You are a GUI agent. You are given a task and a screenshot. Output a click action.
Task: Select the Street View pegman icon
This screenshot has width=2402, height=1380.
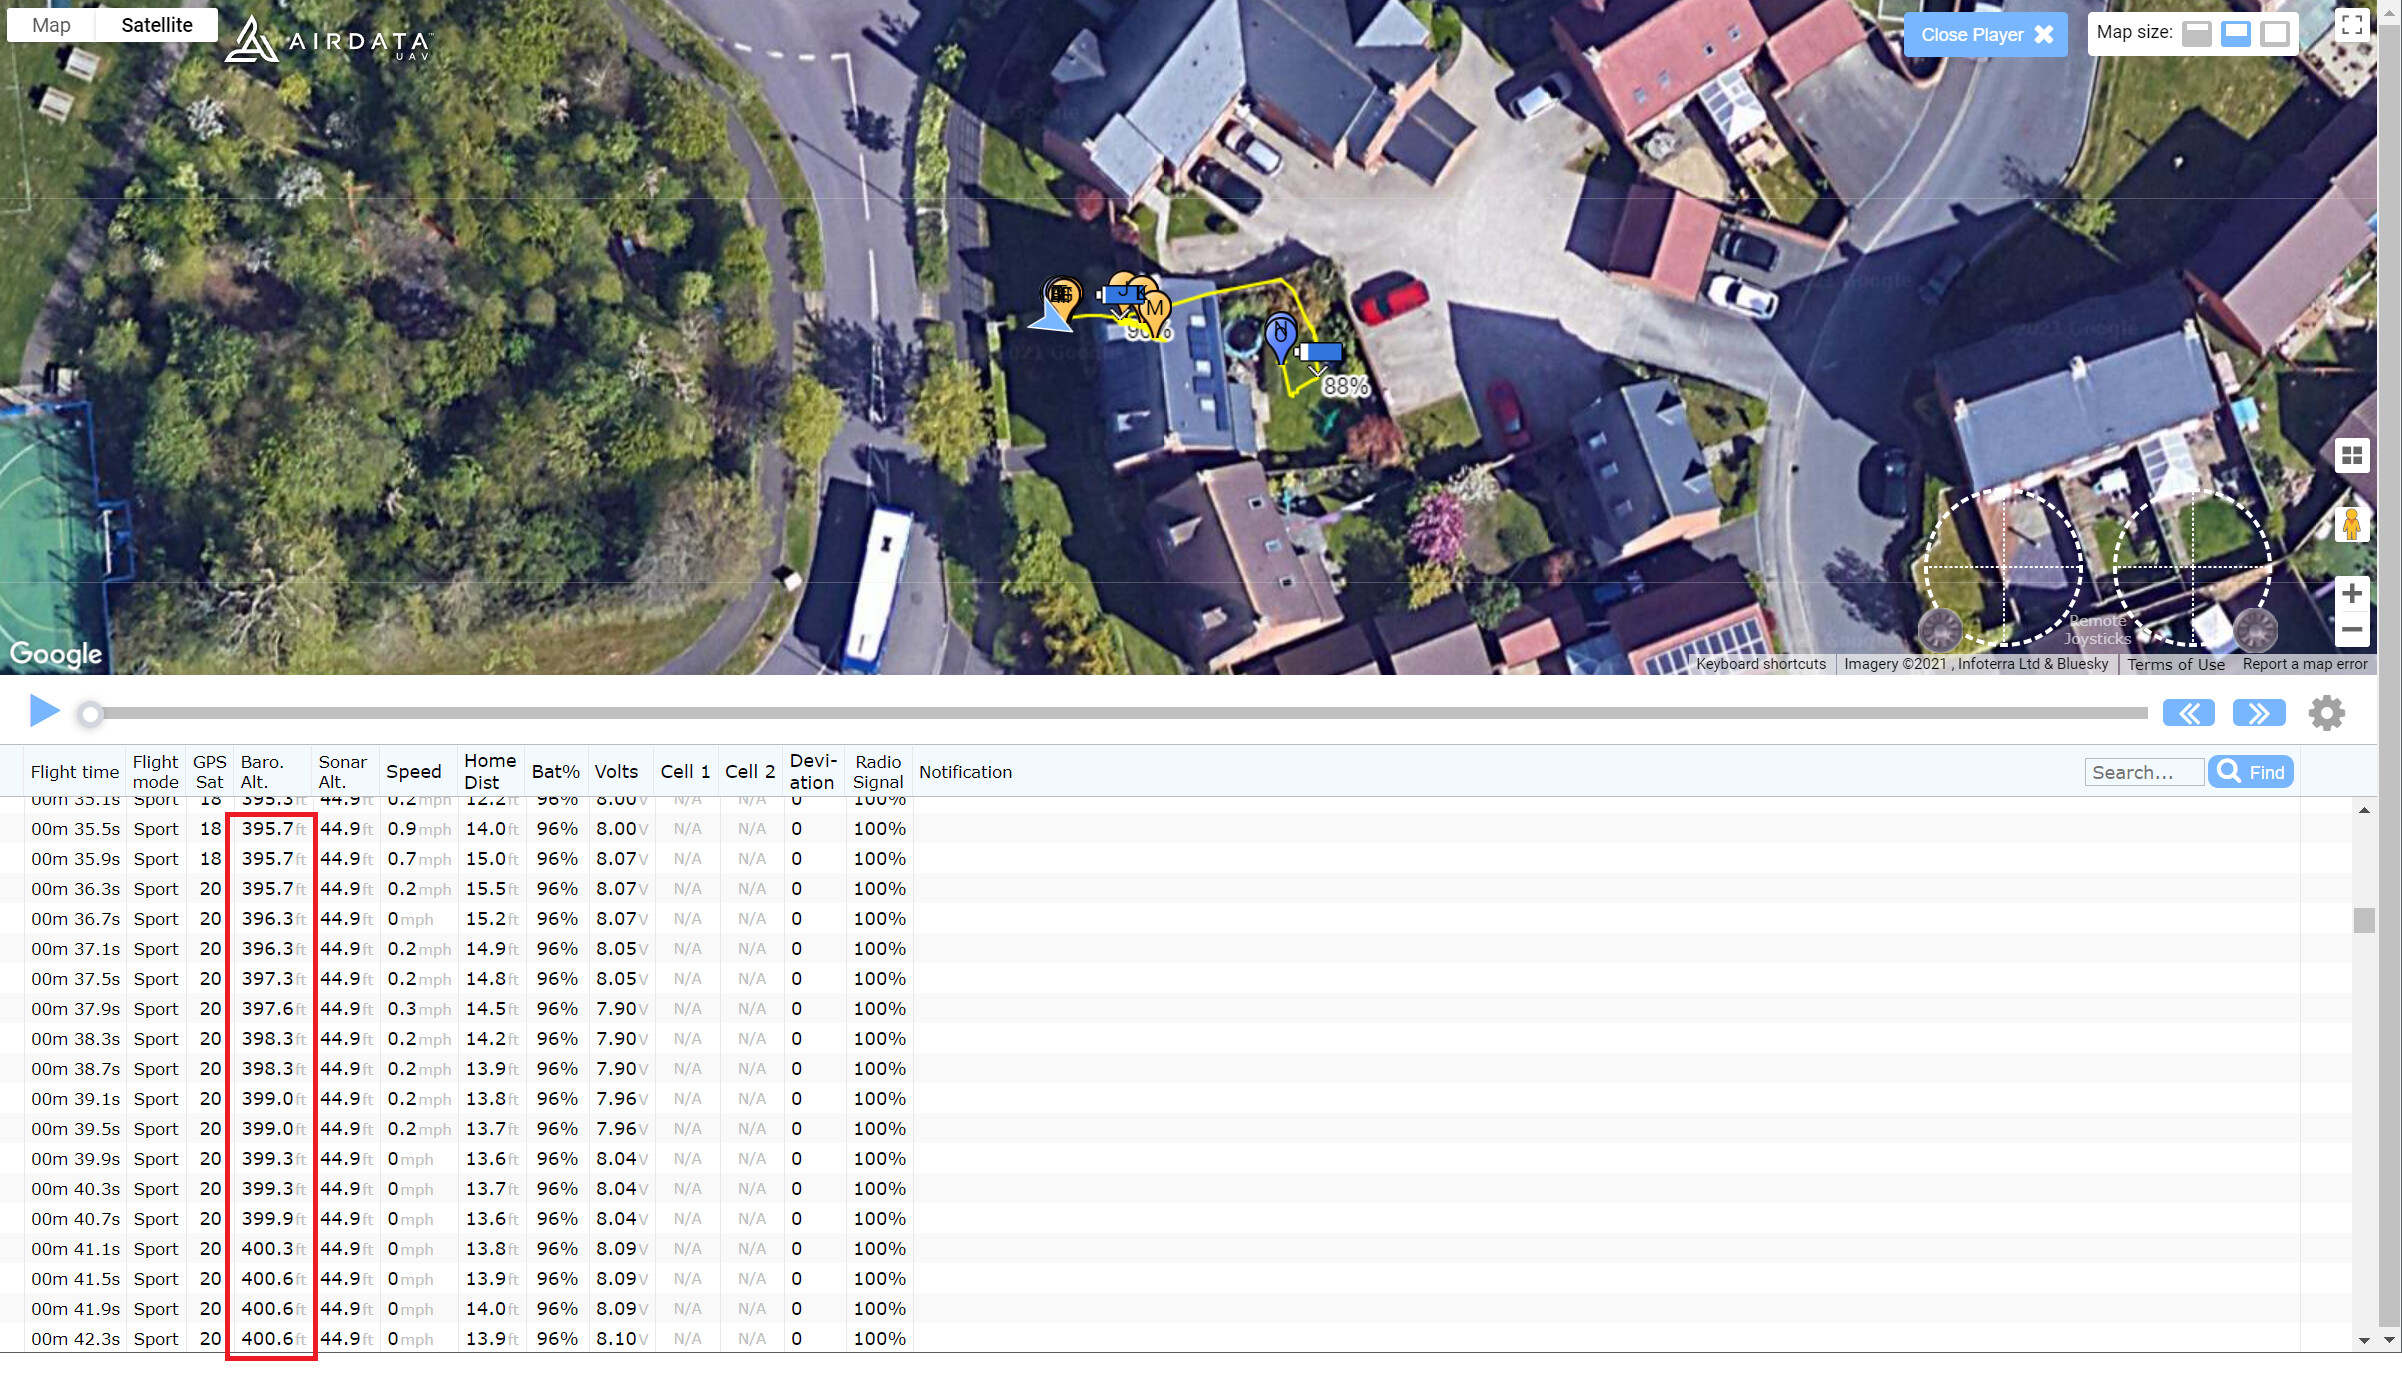click(2352, 523)
